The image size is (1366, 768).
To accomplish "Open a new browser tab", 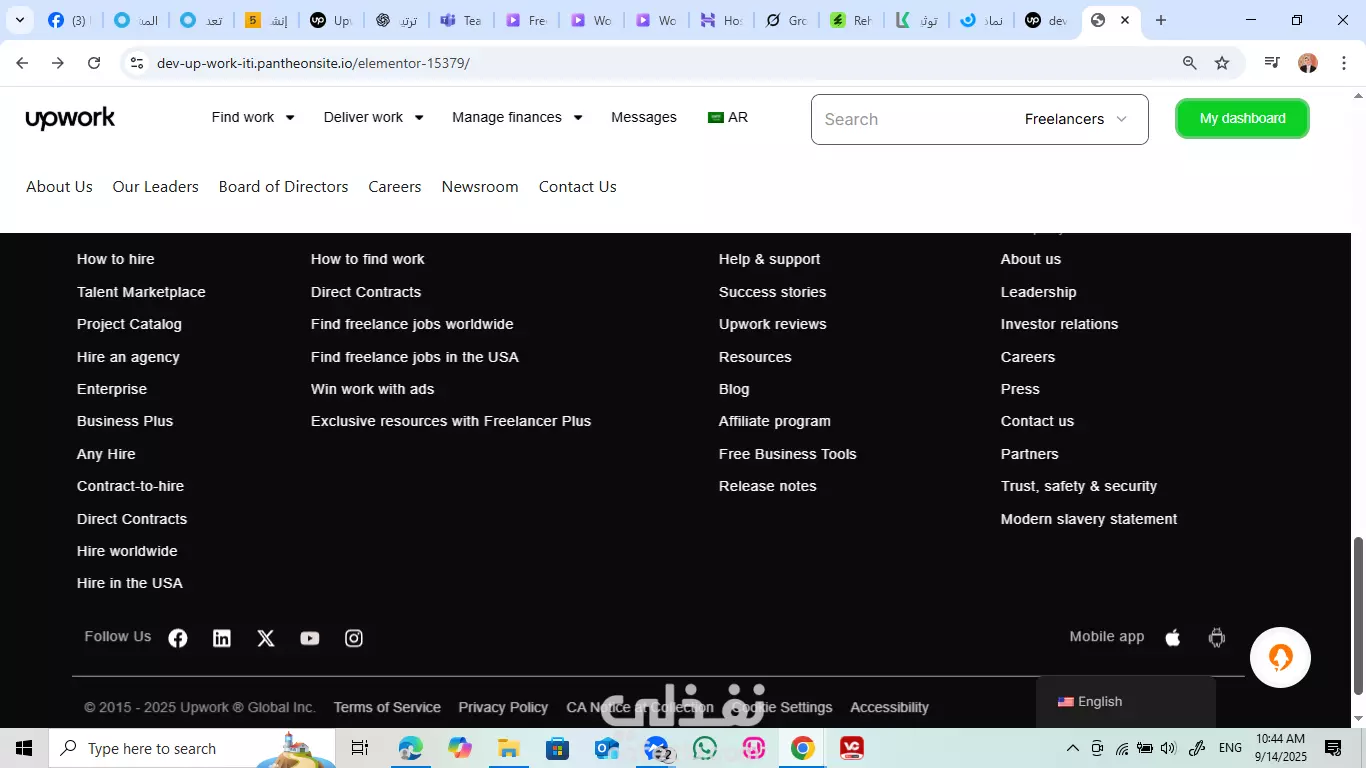I will (x=1161, y=20).
